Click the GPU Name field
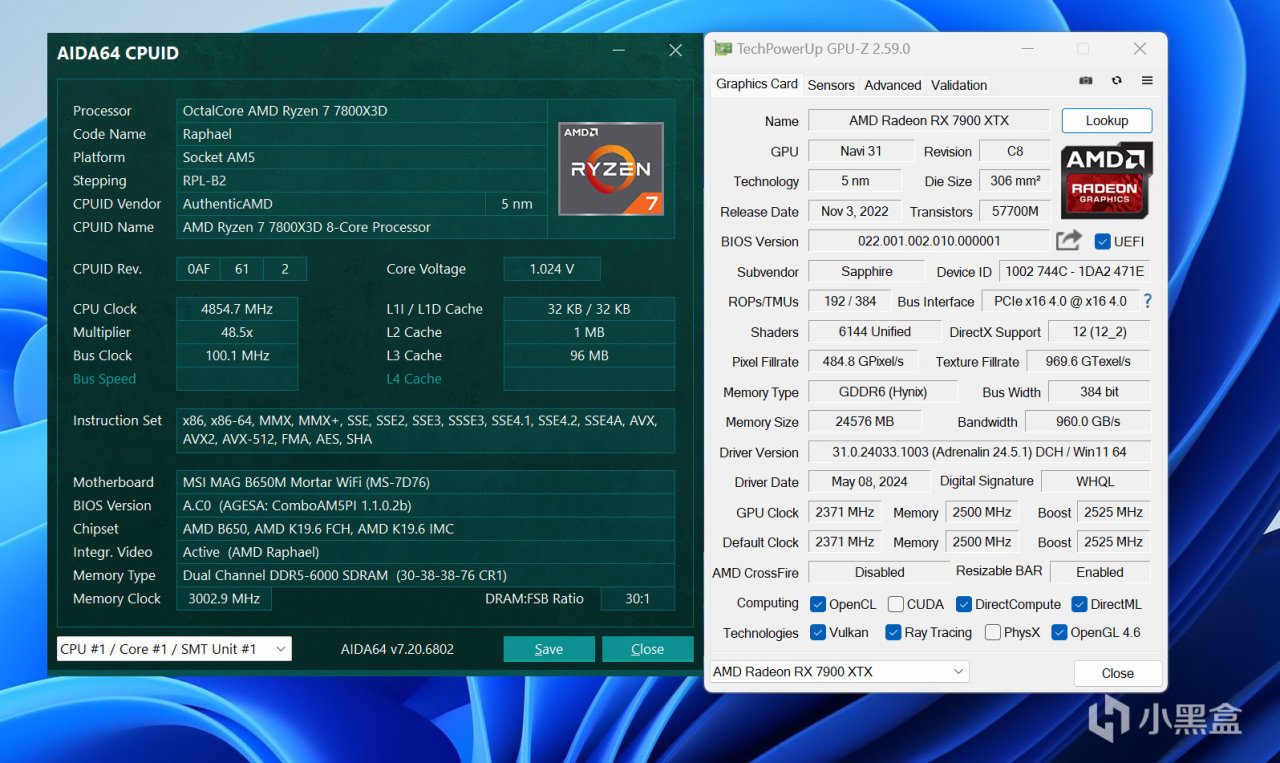 point(929,120)
